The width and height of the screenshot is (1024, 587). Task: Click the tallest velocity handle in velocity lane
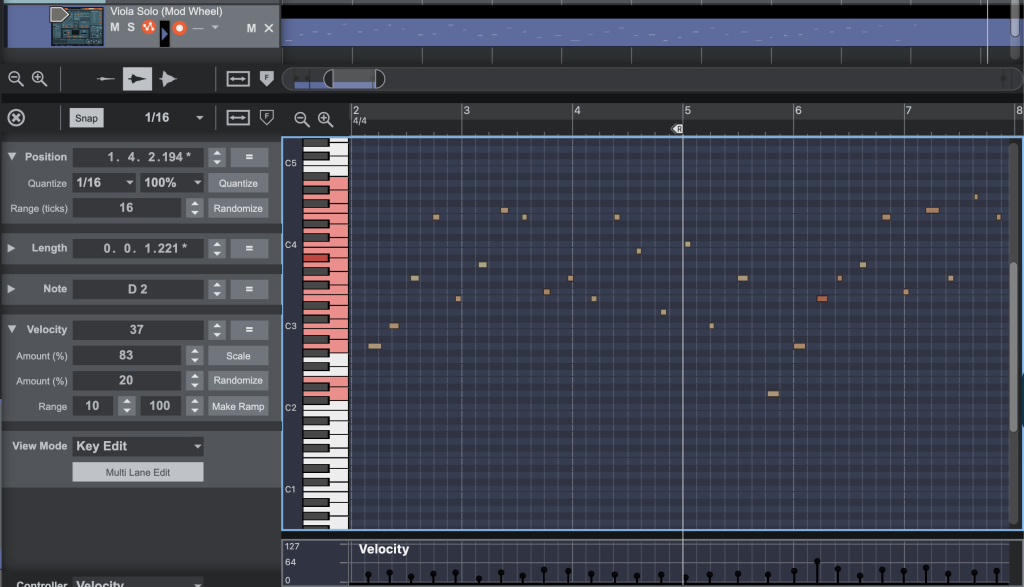point(817,562)
